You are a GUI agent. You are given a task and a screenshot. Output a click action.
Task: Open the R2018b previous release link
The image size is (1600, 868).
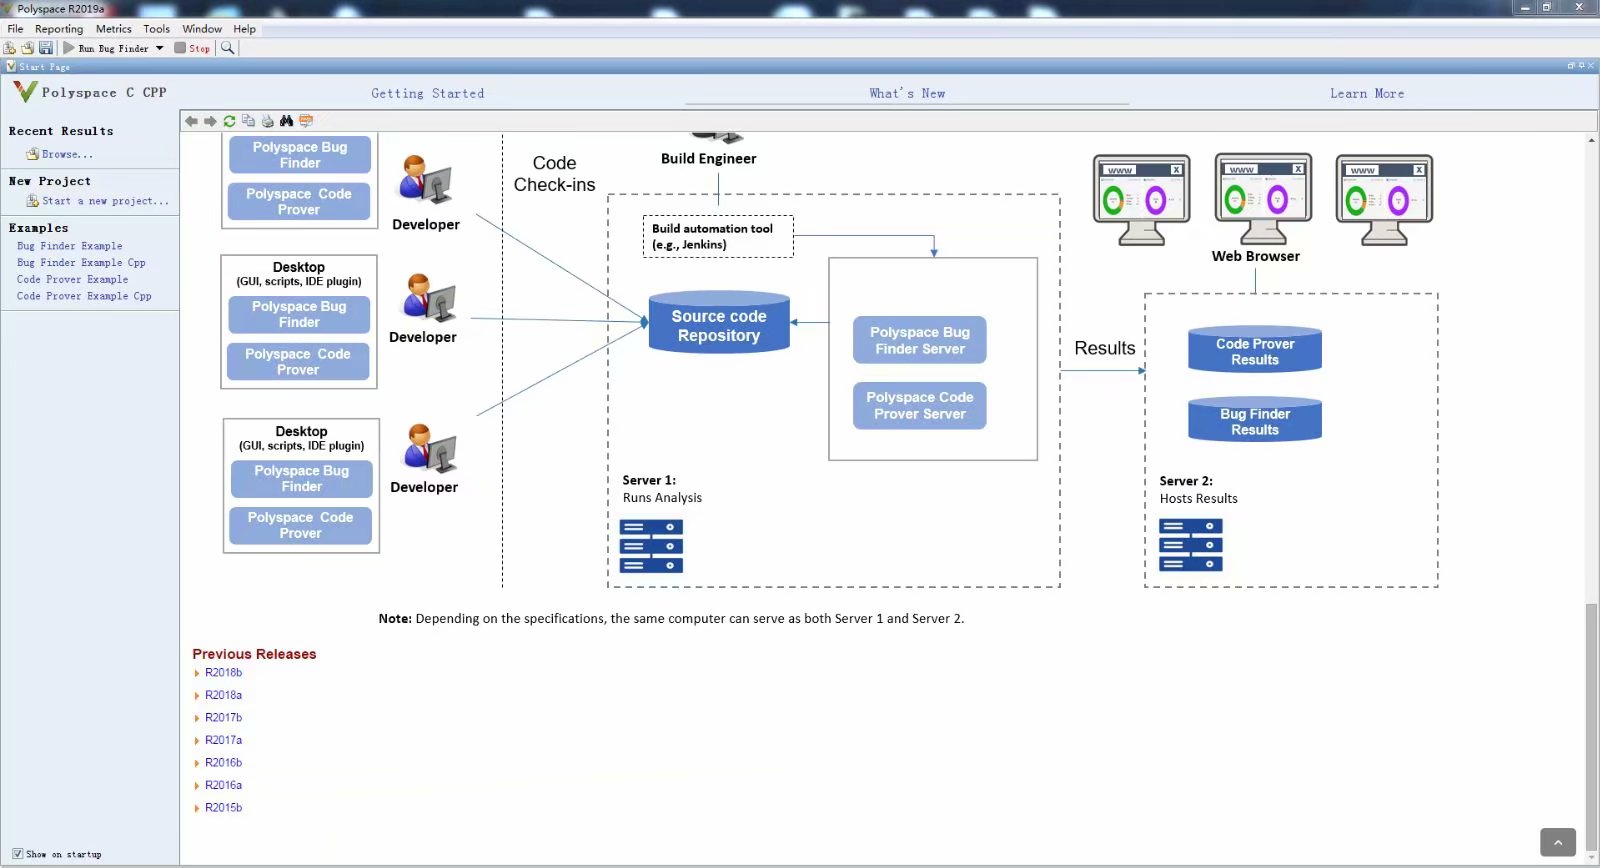pos(223,673)
